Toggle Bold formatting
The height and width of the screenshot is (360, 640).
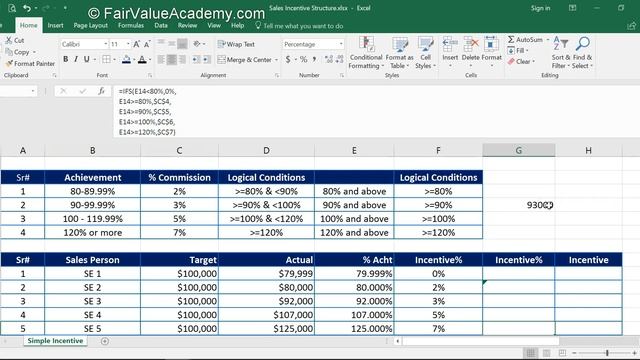click(65, 60)
